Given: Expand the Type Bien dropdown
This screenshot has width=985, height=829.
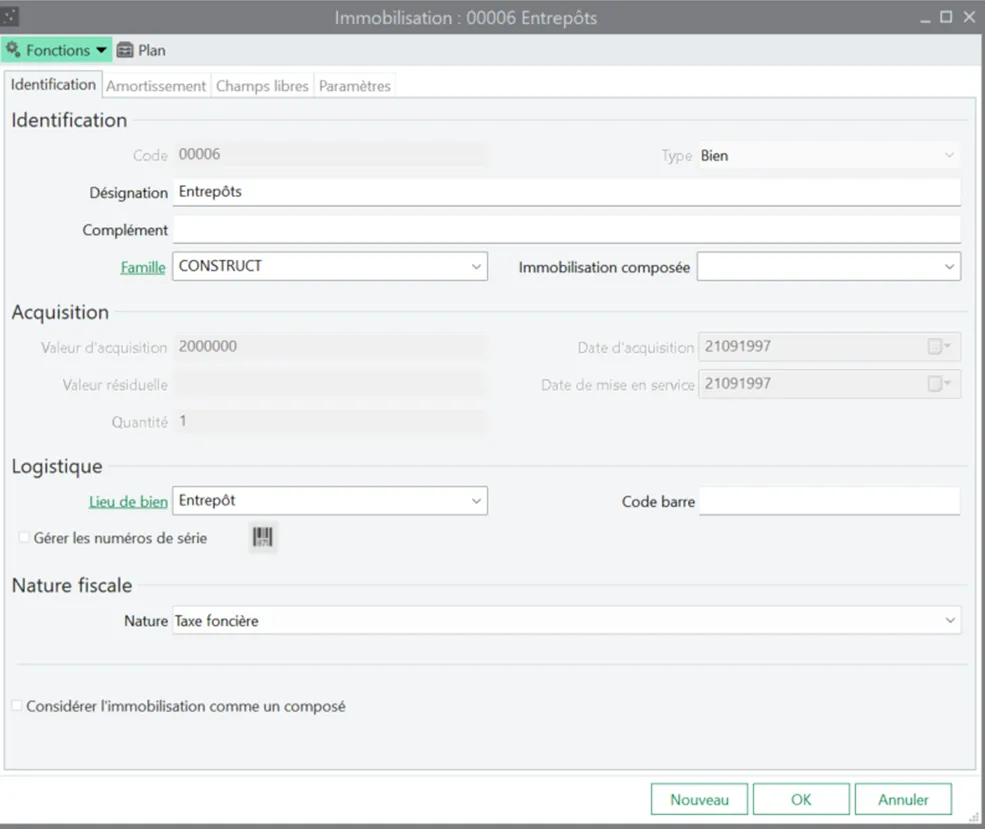Looking at the screenshot, I should (x=949, y=155).
